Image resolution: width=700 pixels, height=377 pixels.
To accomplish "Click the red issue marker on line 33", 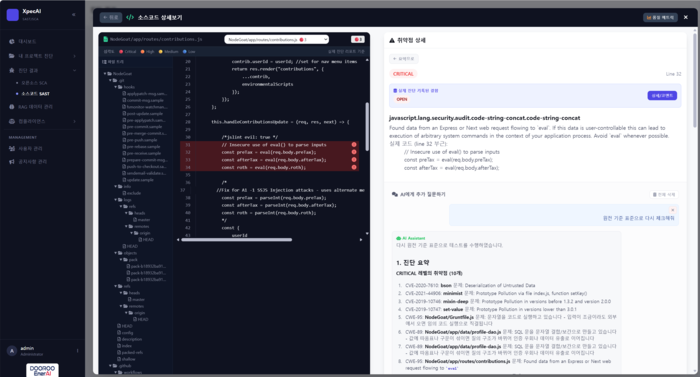I will (x=354, y=160).
